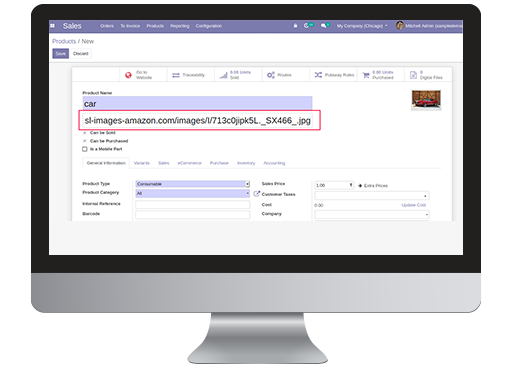Open the activities clock icon
The height and width of the screenshot is (367, 512).
(306, 26)
